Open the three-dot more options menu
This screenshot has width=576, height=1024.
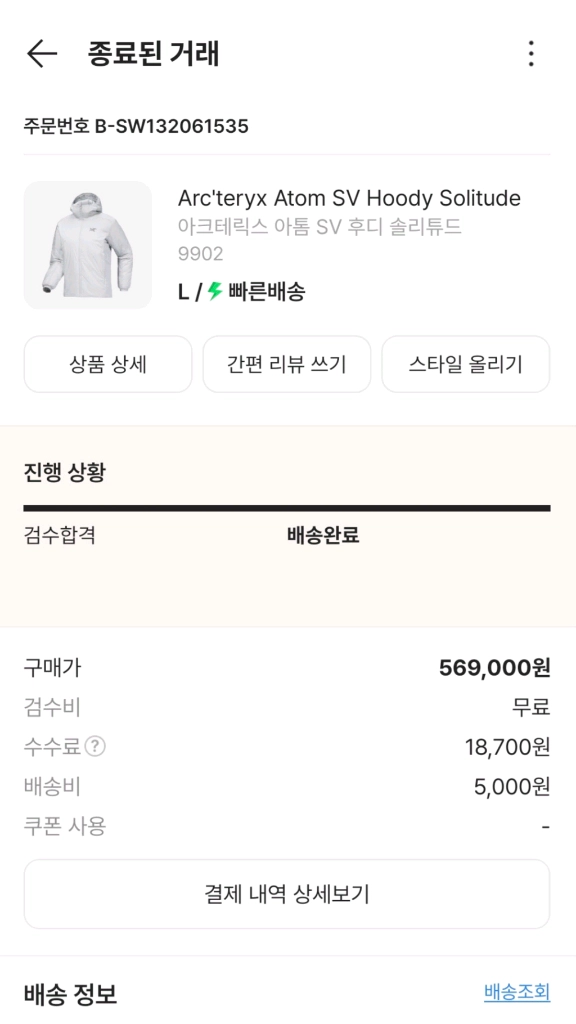[x=531, y=54]
